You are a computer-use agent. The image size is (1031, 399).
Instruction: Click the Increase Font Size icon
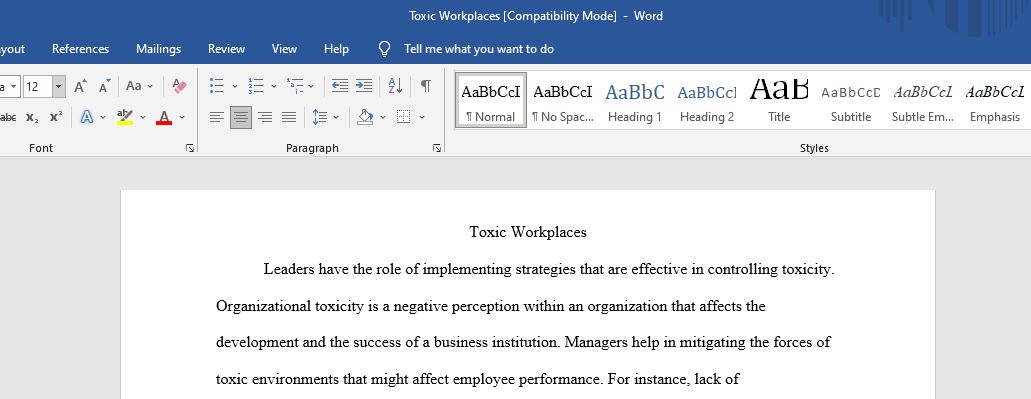click(80, 86)
